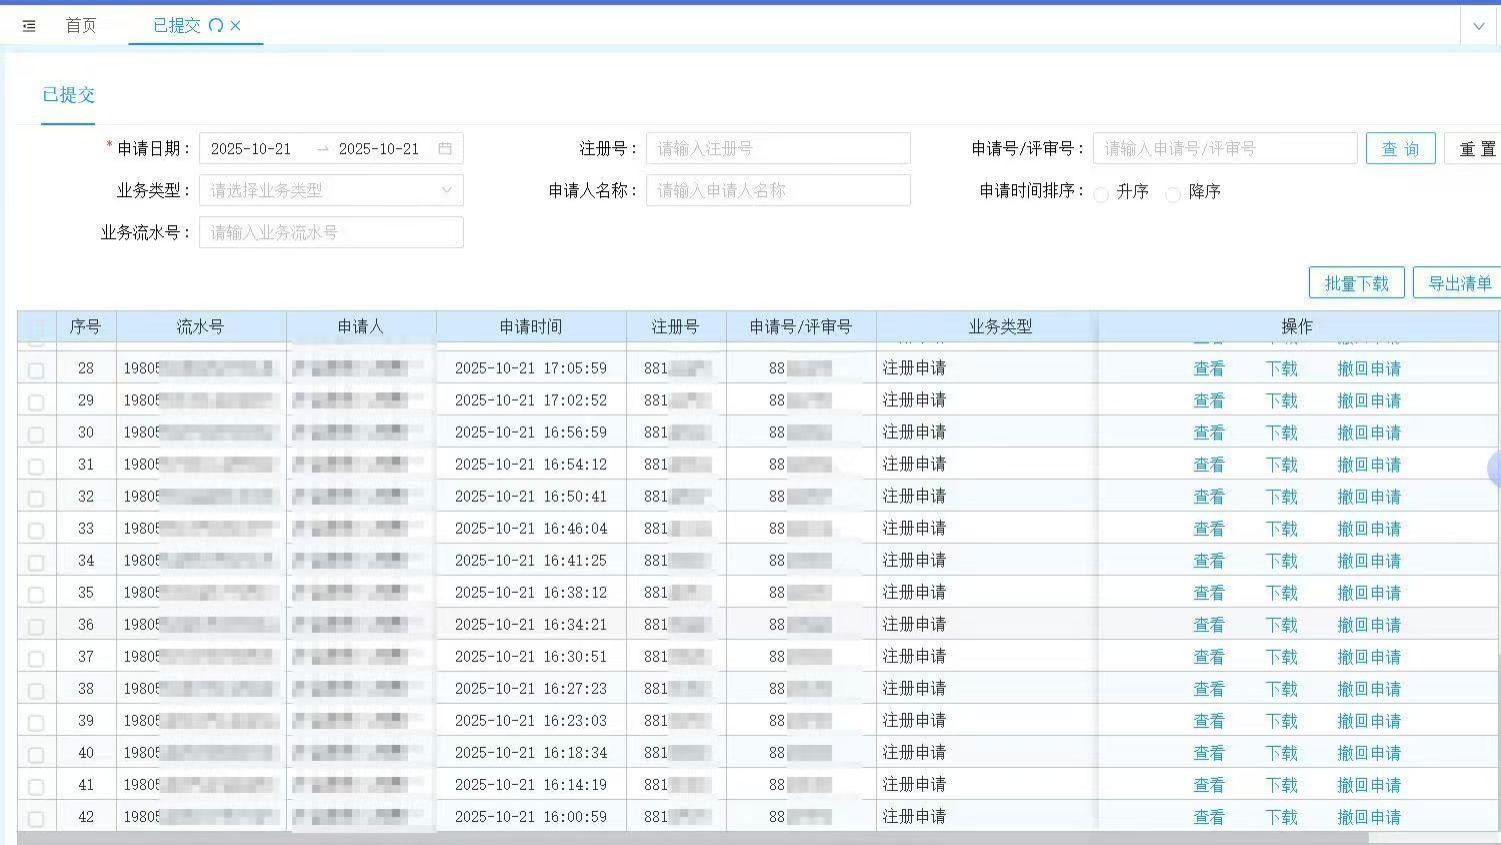Click the 查询 search button
Image resolution: width=1501 pixels, height=845 pixels.
pos(1400,148)
